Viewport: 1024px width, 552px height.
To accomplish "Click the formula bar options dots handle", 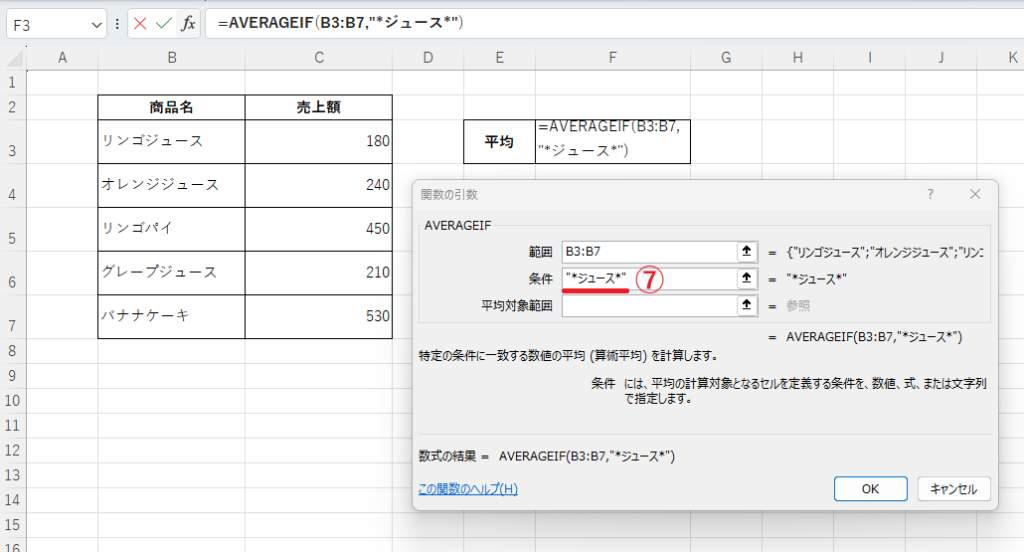I will pyautogui.click(x=119, y=23).
